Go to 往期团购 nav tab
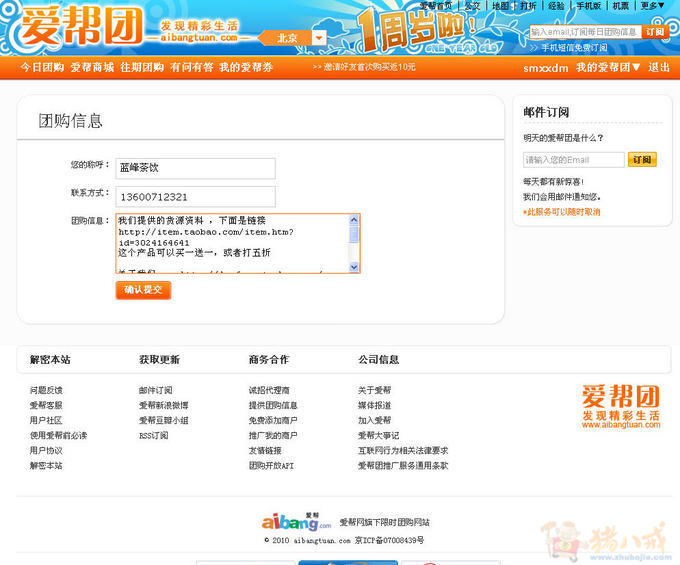The image size is (680, 565). (x=142, y=67)
